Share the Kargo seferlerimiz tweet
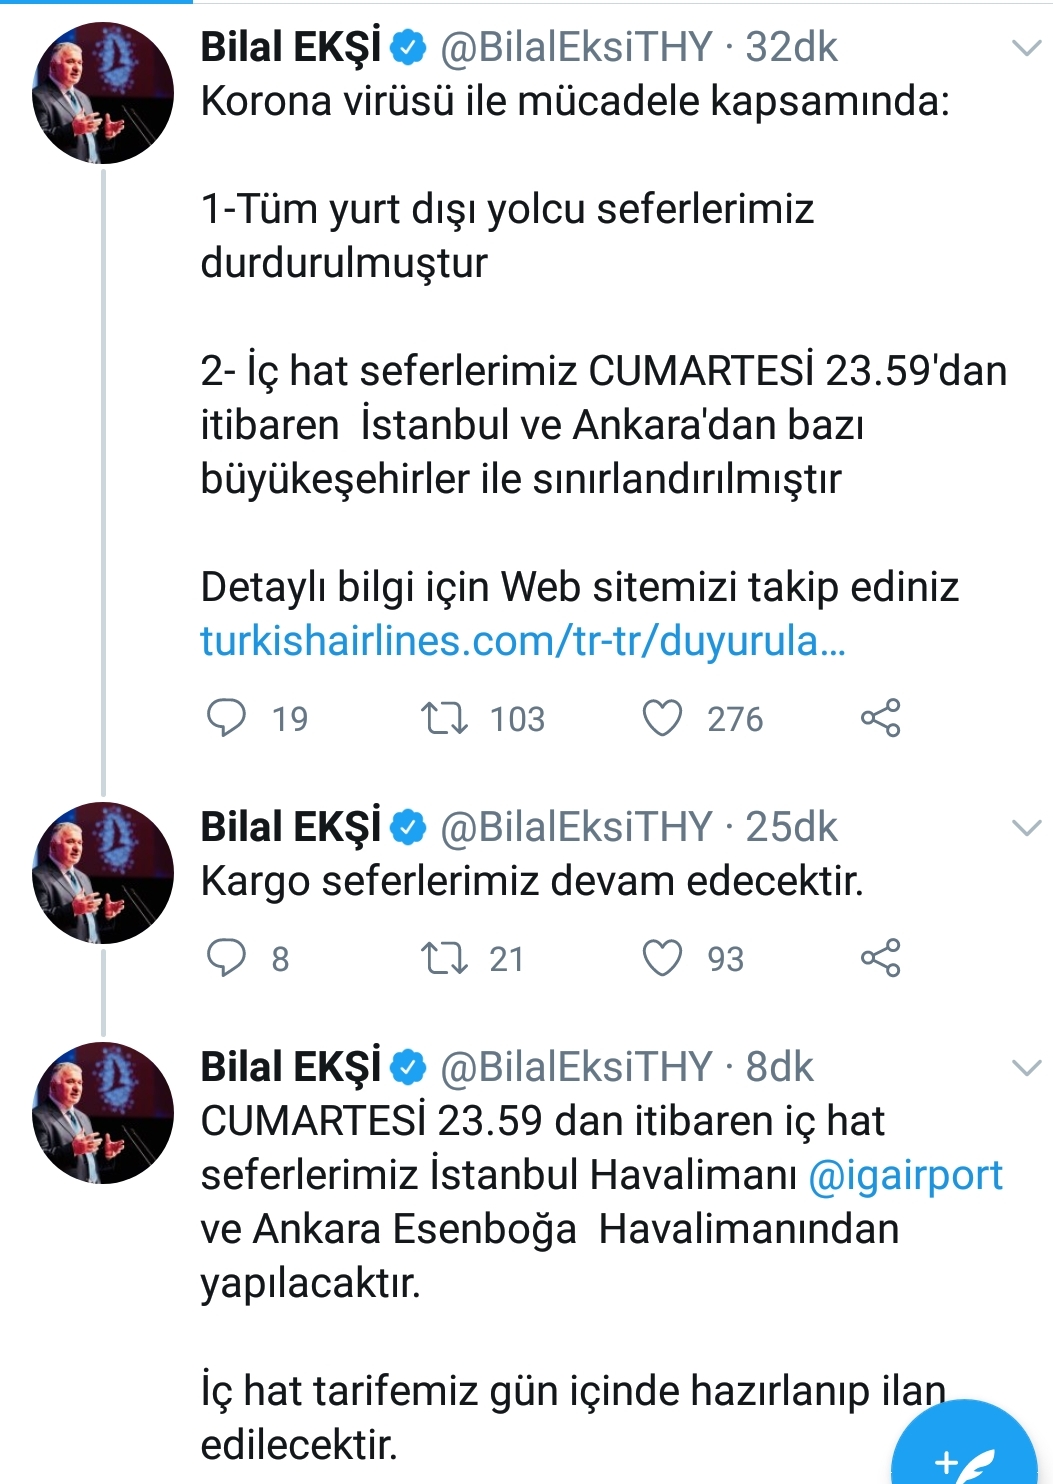 (880, 958)
